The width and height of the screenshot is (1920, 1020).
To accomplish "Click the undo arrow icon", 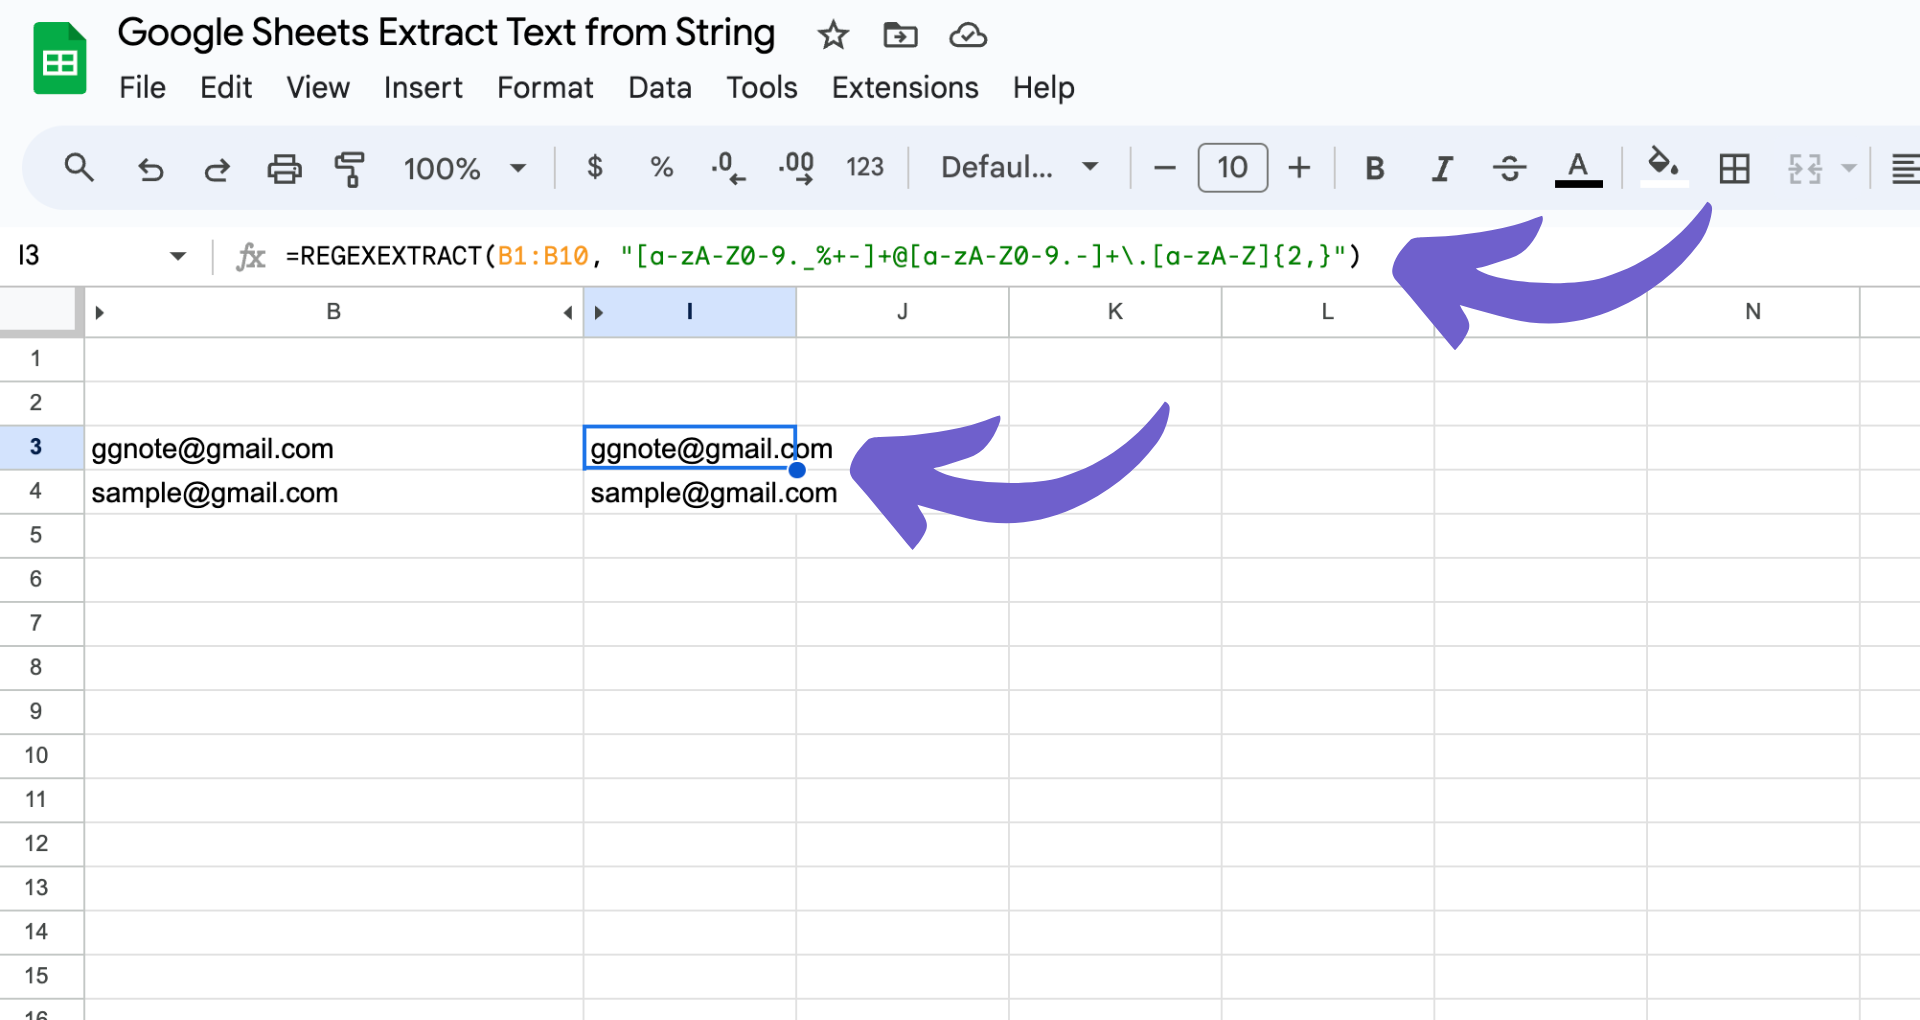I will click(x=150, y=169).
